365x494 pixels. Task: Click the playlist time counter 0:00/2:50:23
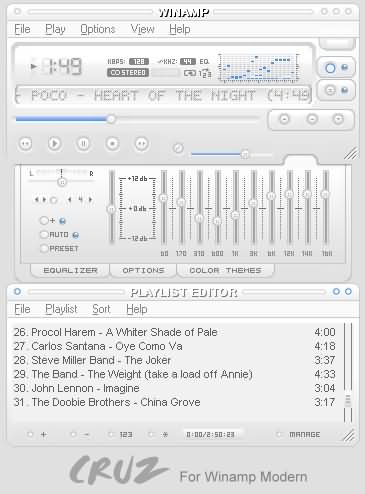211,434
